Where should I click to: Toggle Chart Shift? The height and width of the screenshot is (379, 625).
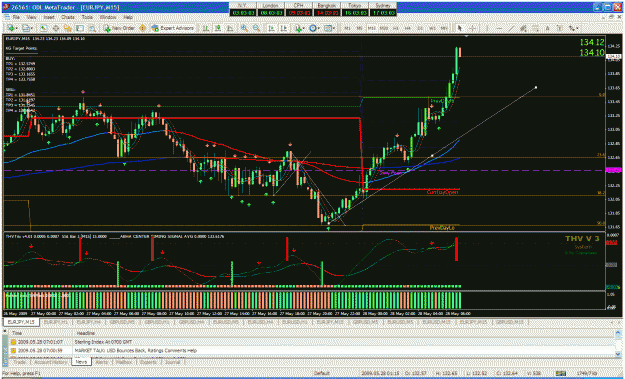(x=283, y=28)
